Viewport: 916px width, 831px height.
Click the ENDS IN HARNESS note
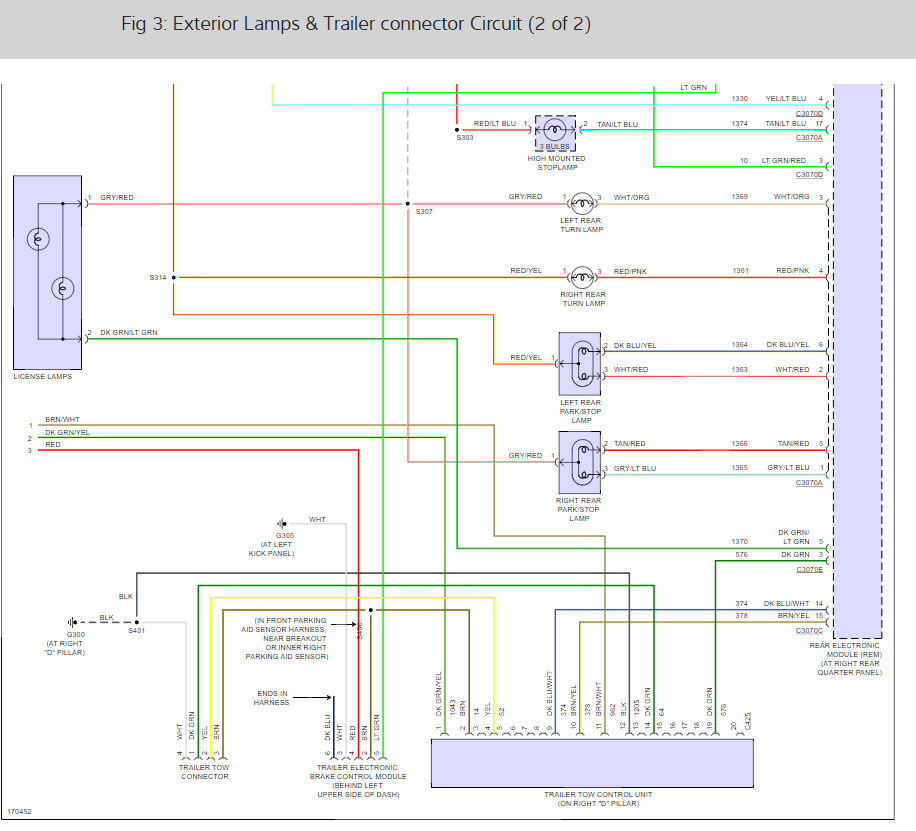[272, 698]
